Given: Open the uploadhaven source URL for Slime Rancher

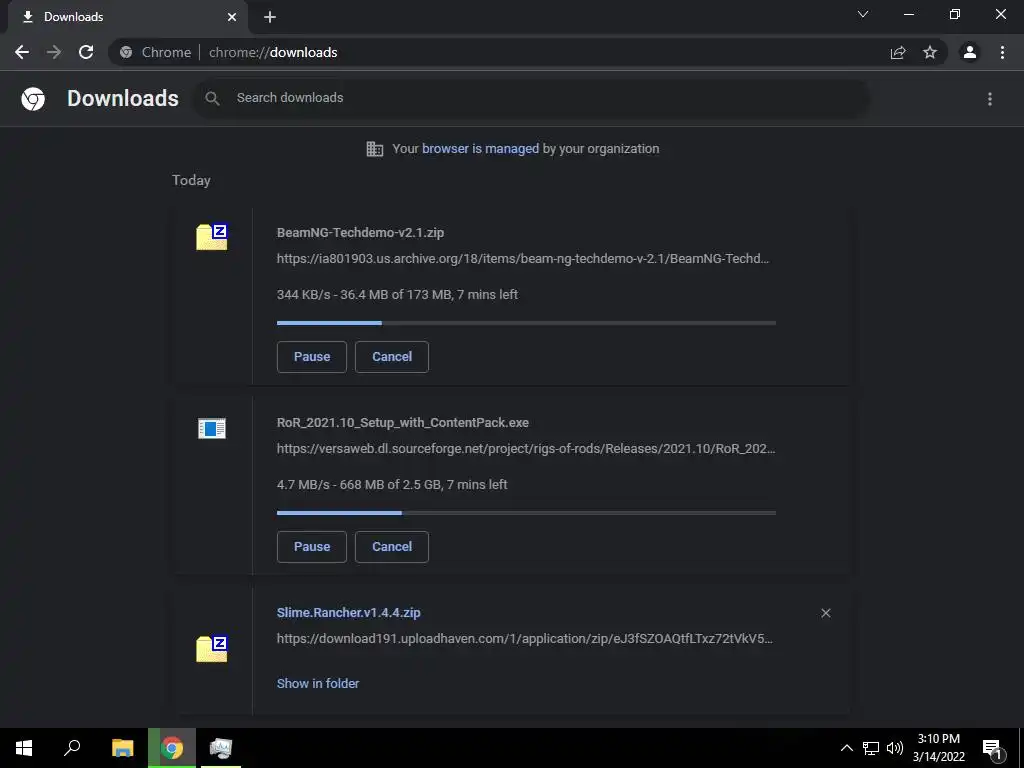Looking at the screenshot, I should tap(524, 639).
